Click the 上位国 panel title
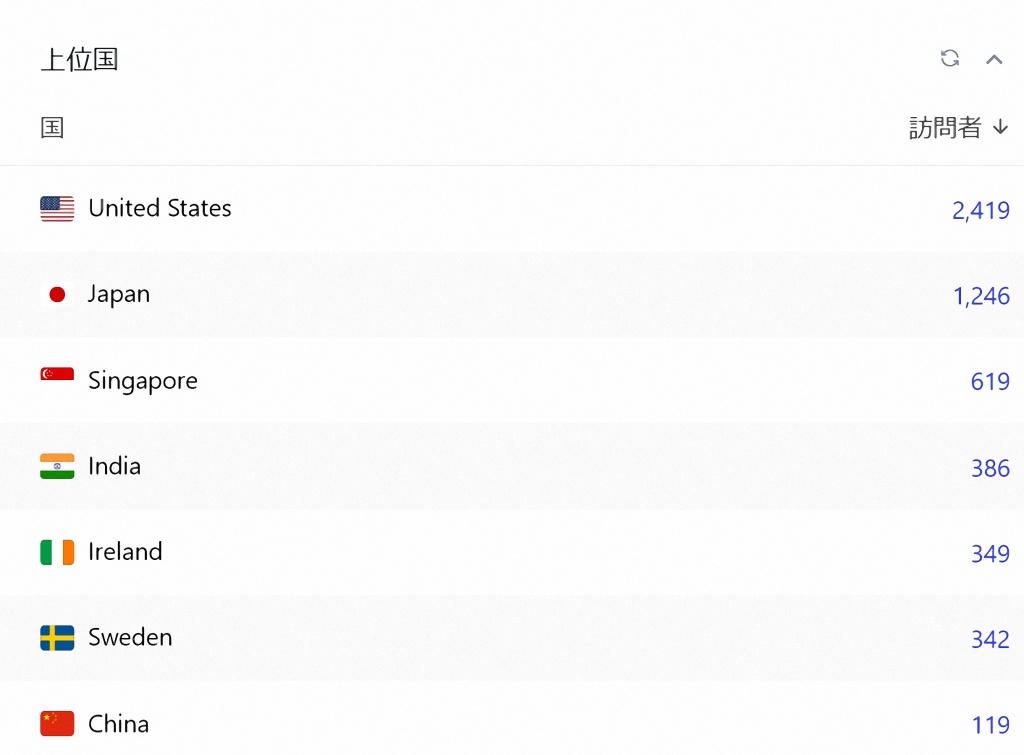 tap(79, 59)
